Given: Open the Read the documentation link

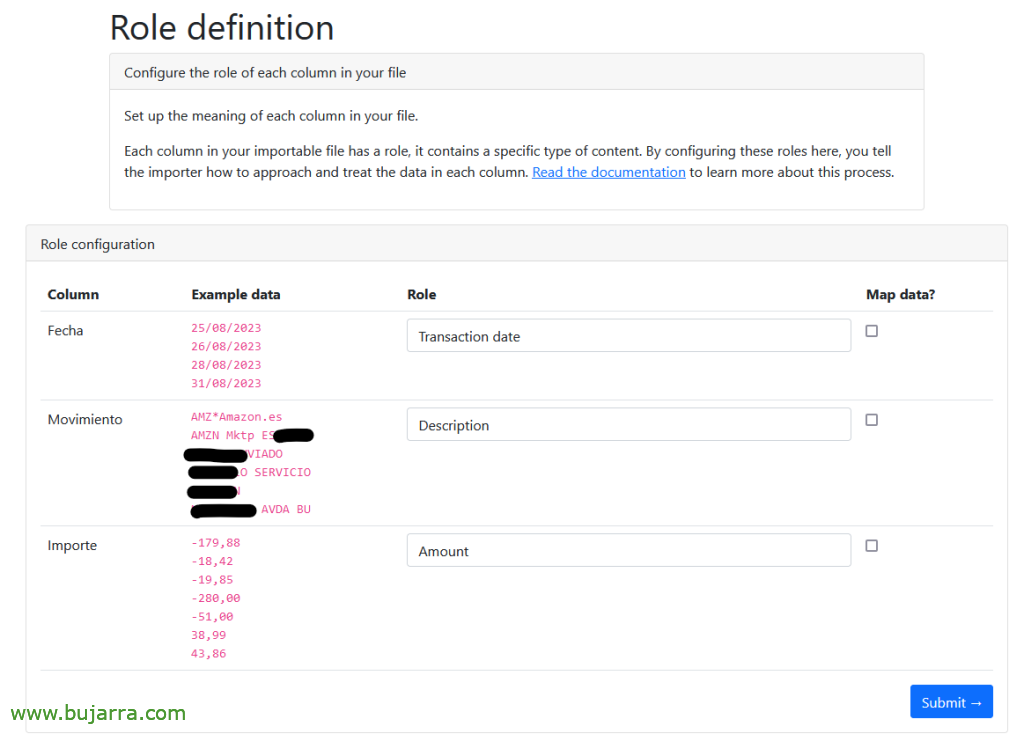Looking at the screenshot, I should tap(608, 172).
